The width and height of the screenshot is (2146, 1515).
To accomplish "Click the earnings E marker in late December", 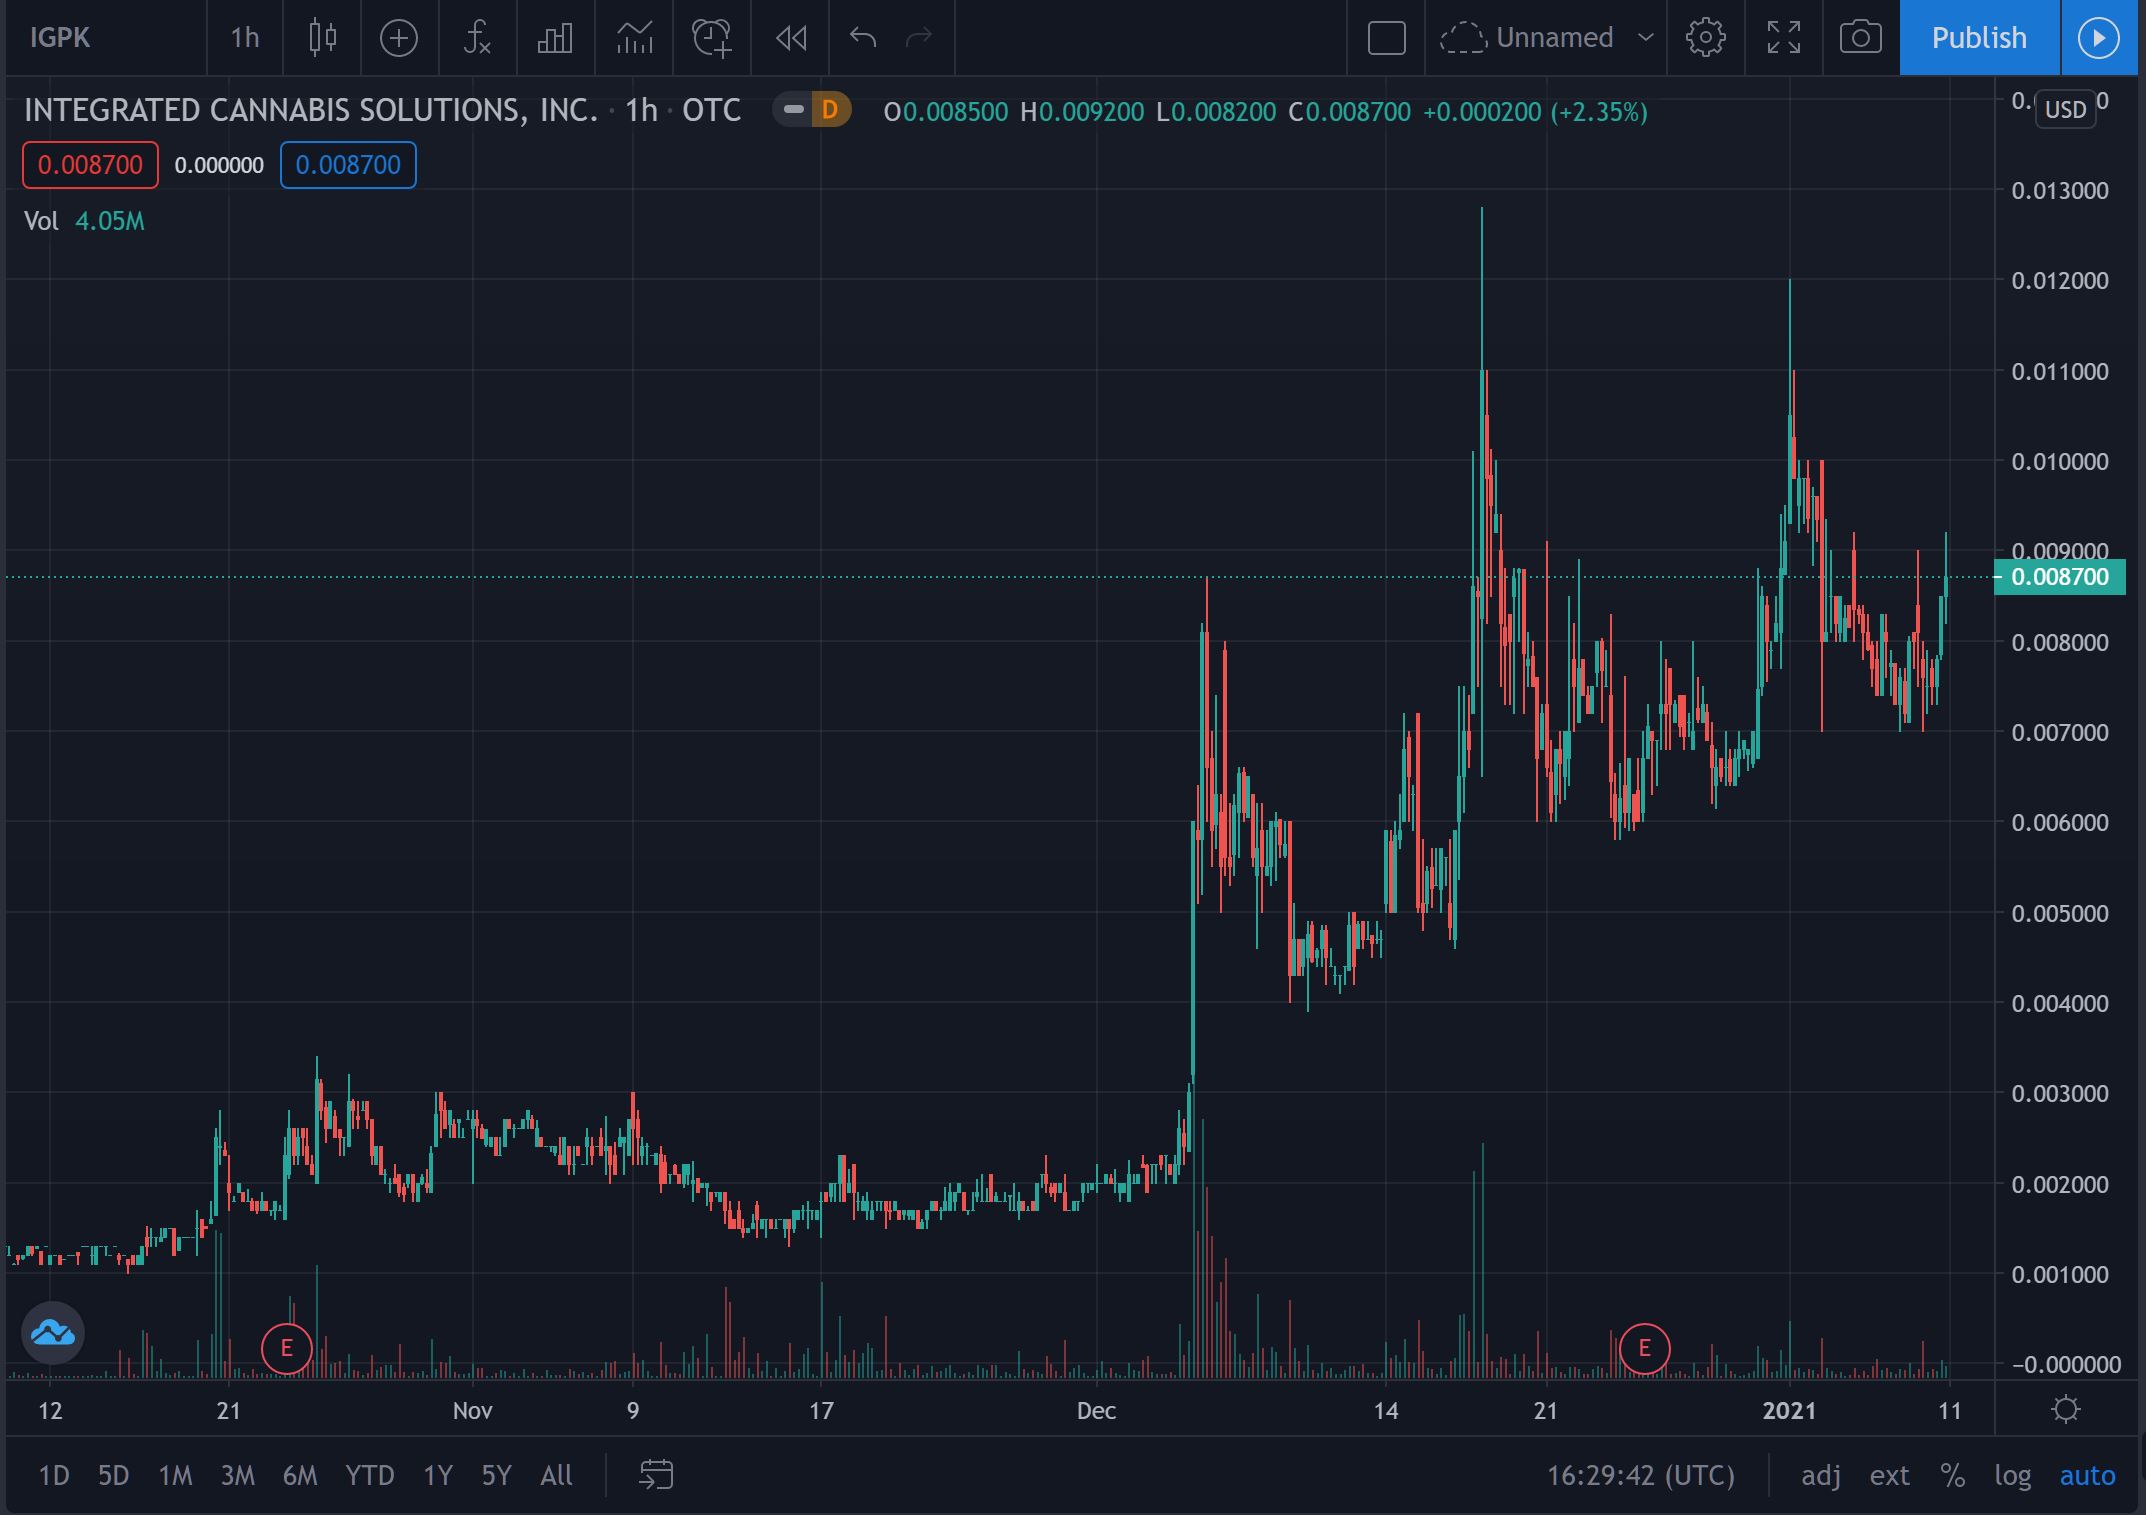I will tap(1644, 1348).
